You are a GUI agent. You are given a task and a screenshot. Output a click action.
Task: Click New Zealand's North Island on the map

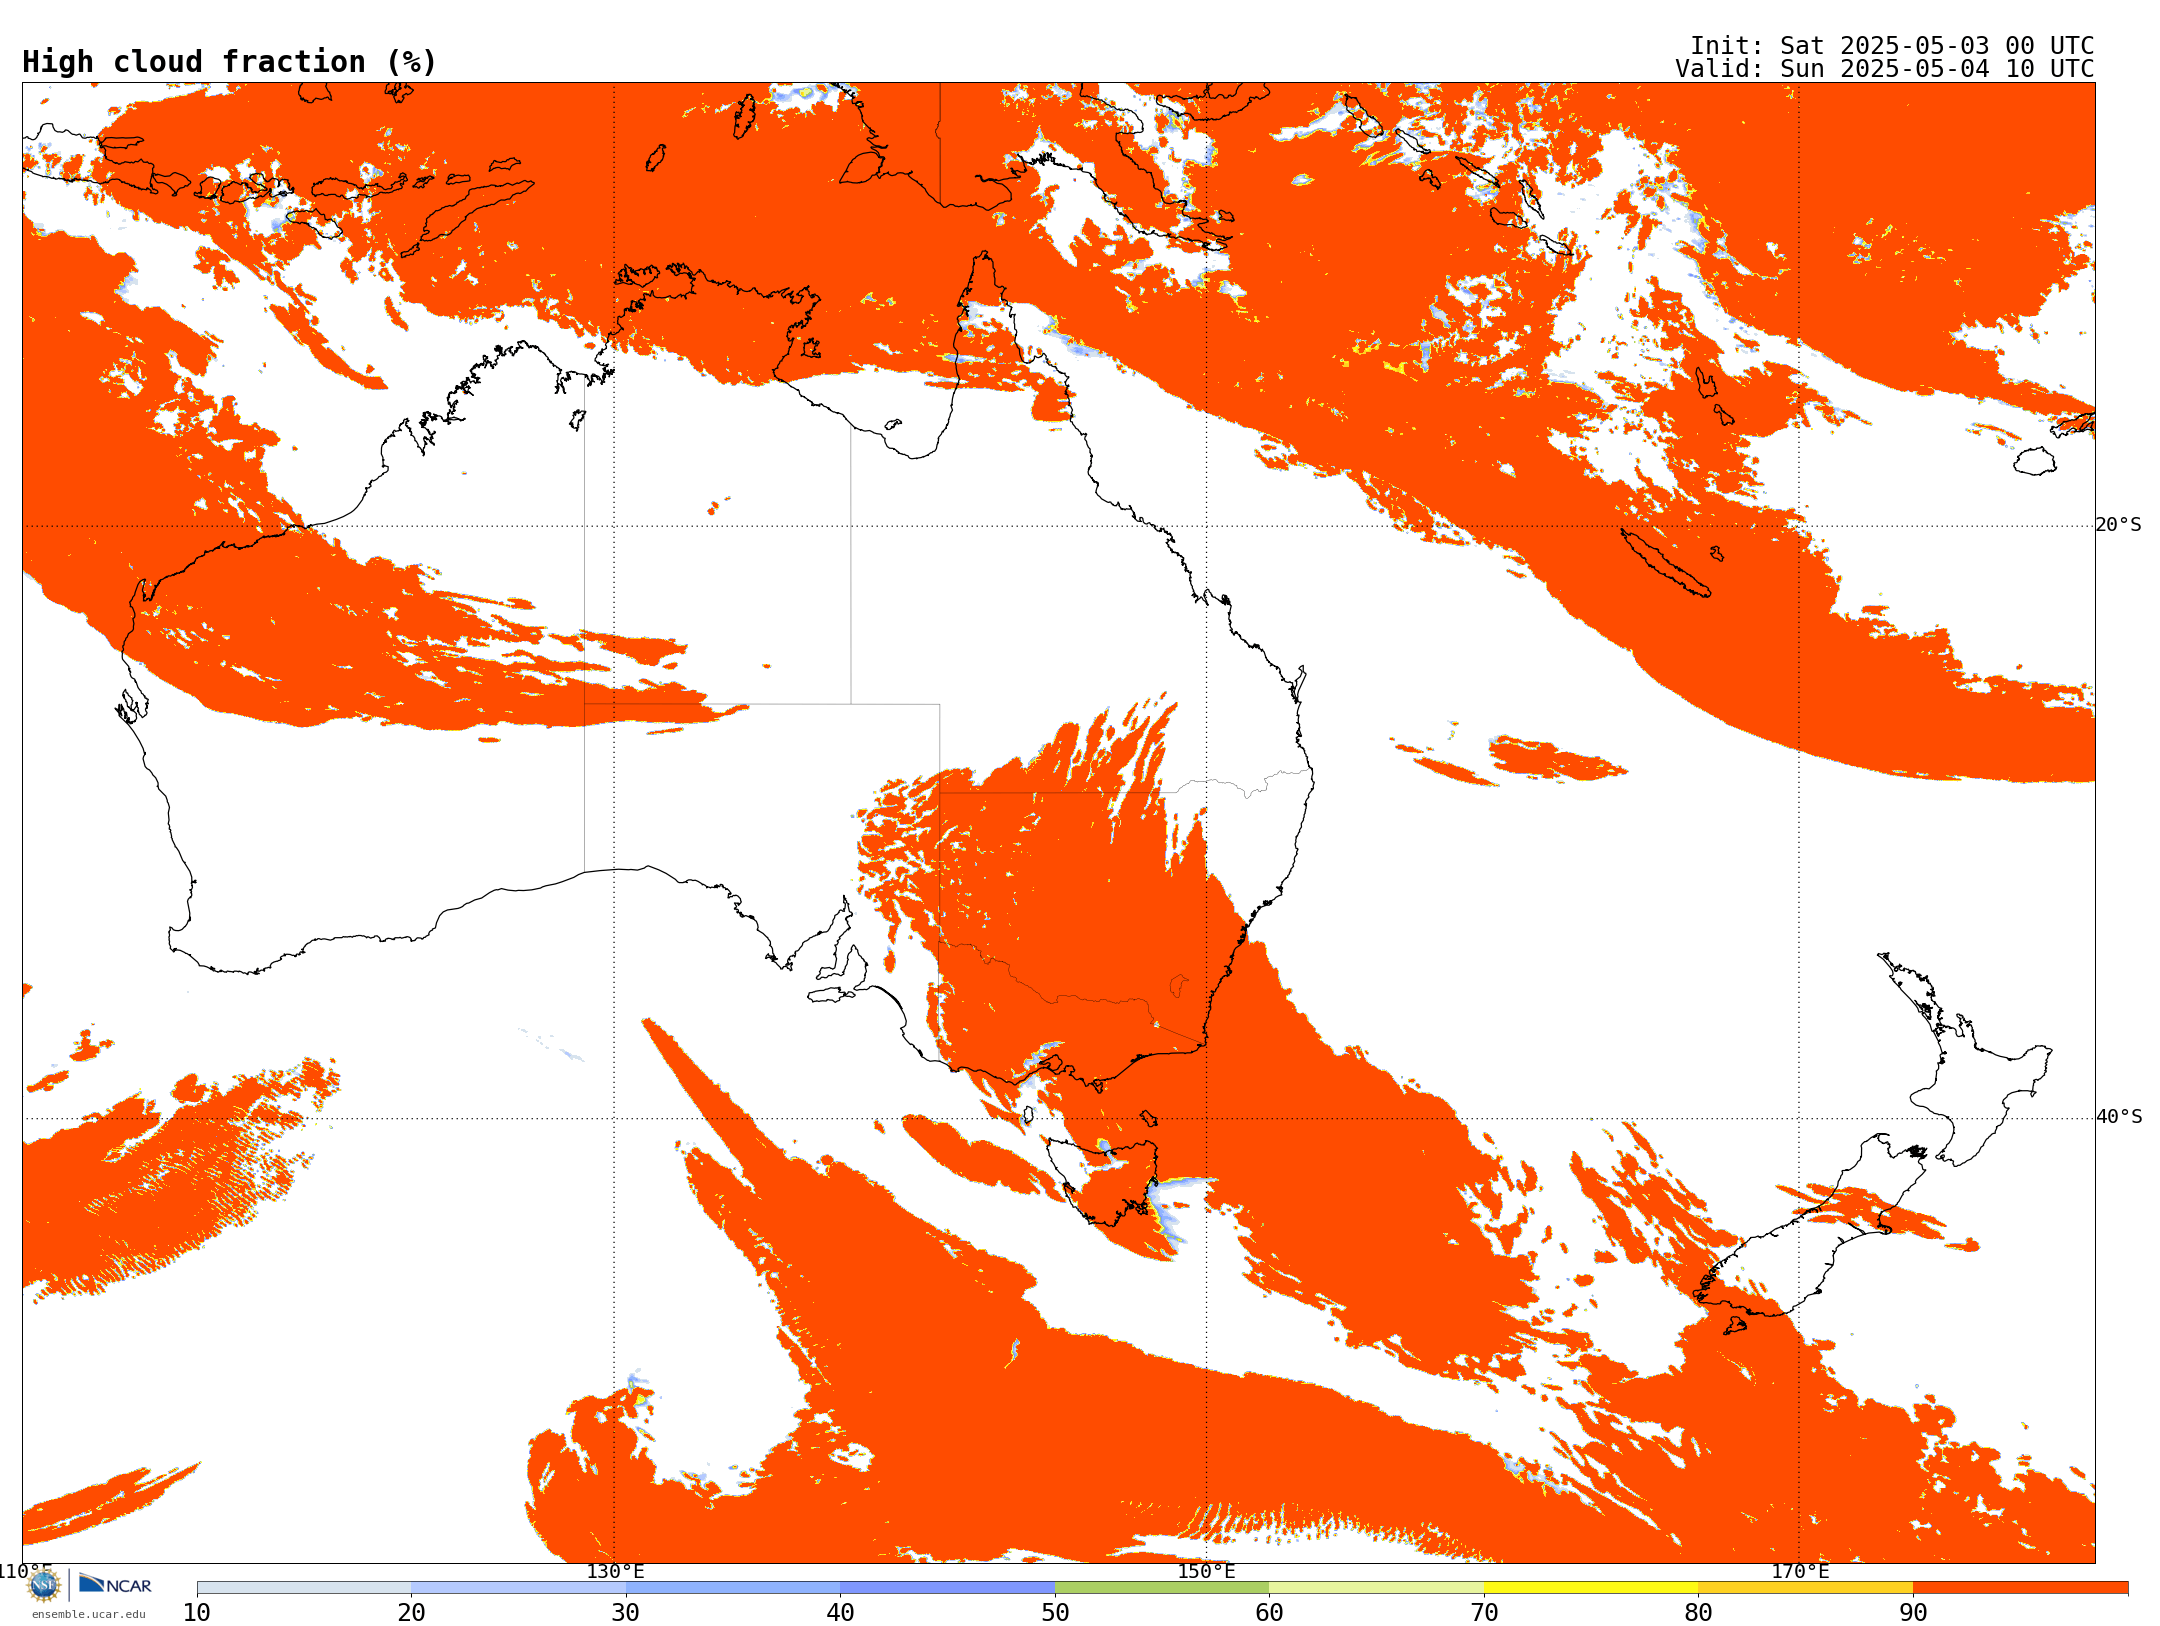point(1965,1065)
